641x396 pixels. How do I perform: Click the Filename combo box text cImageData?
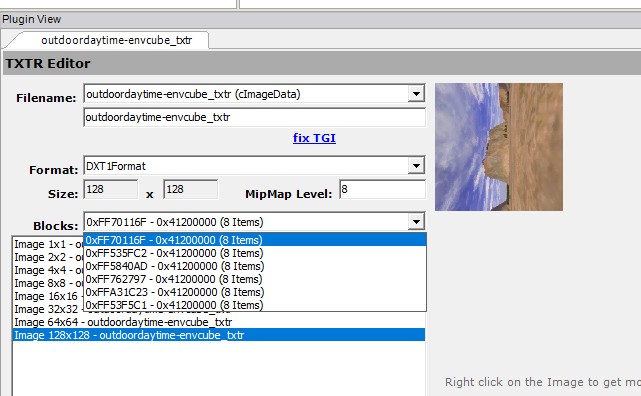pos(267,94)
